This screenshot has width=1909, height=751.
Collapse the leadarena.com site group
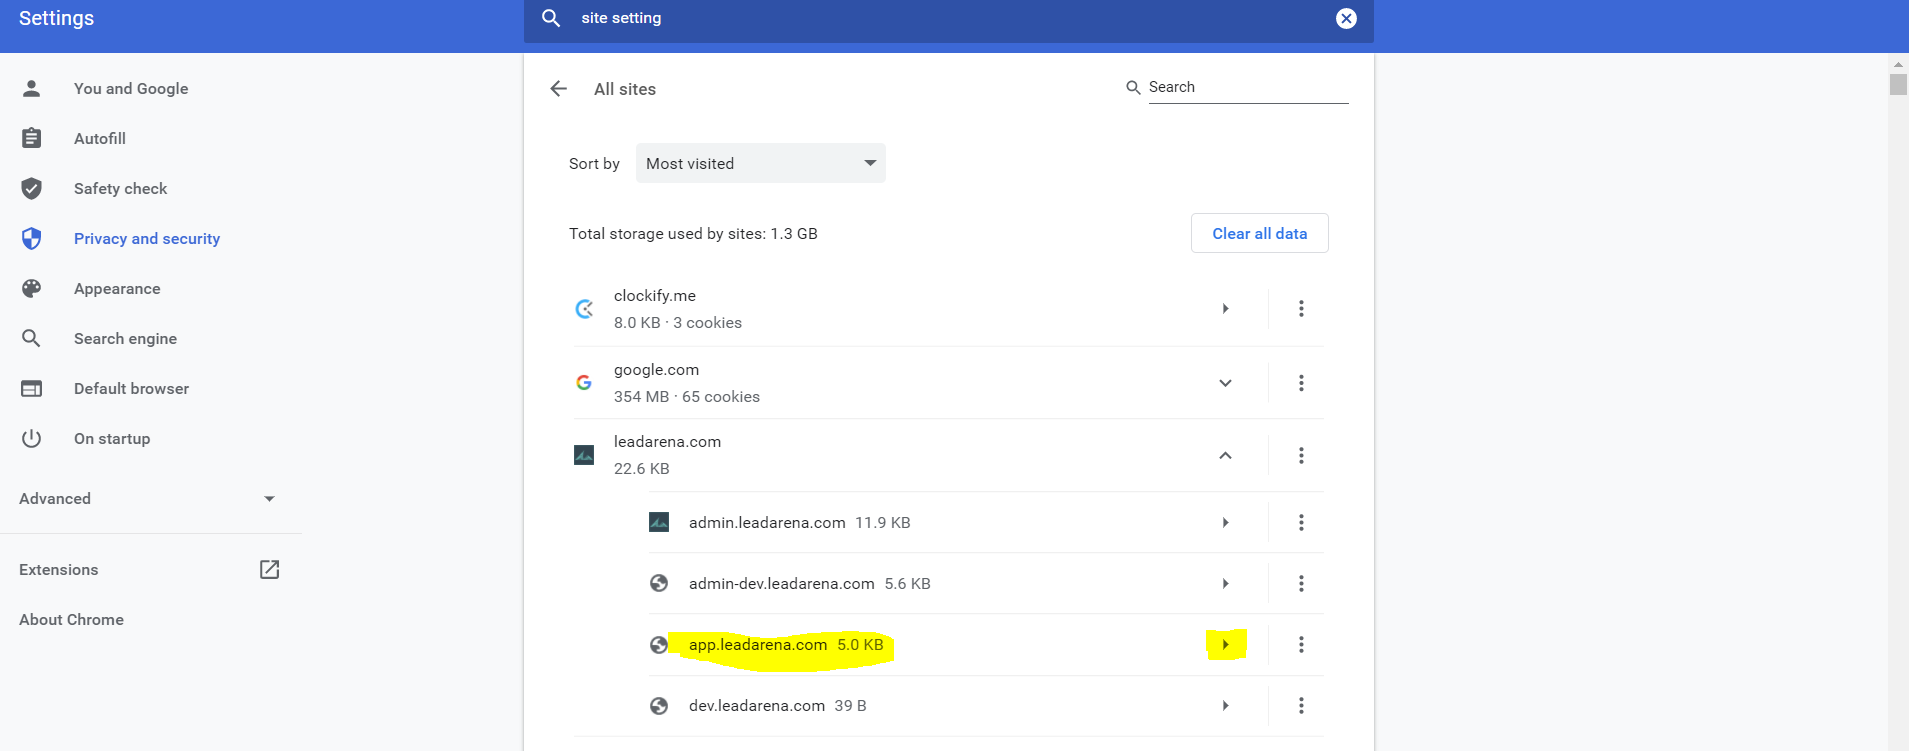pyautogui.click(x=1225, y=456)
